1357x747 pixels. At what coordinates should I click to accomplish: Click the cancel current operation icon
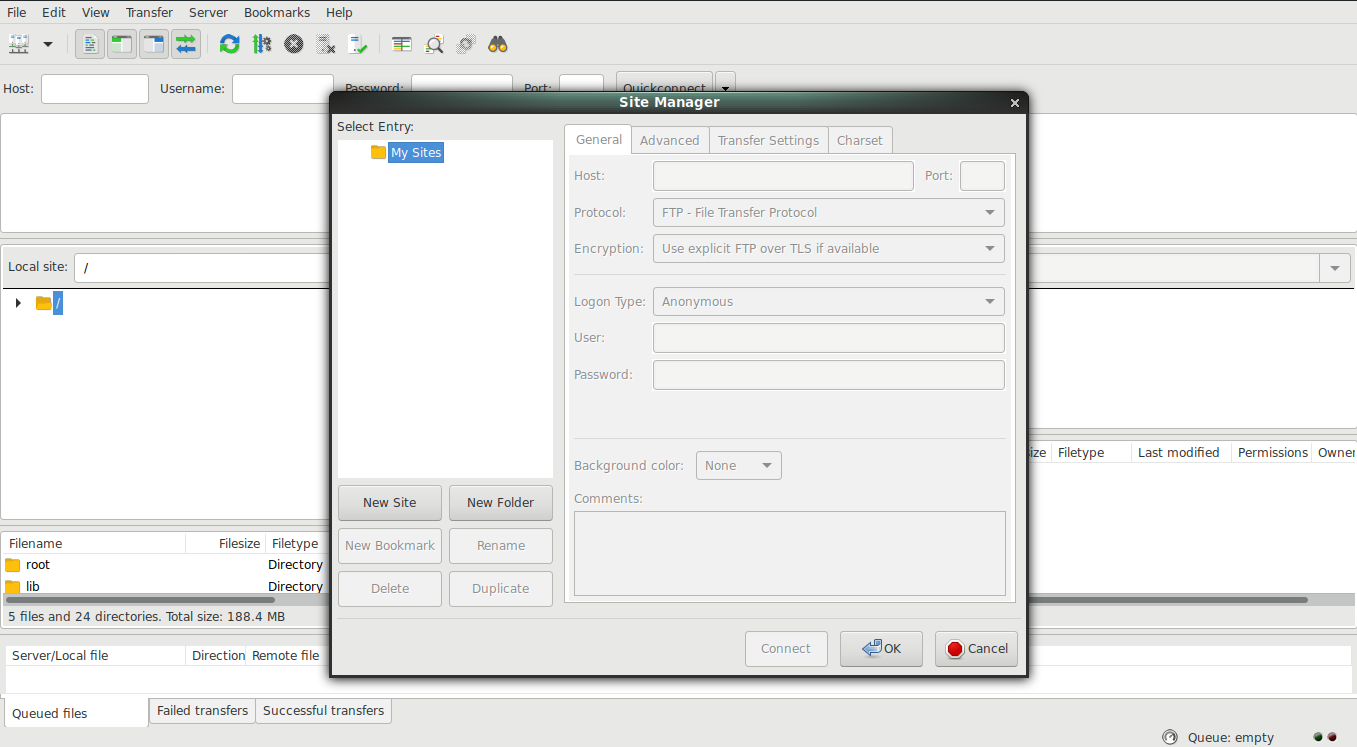tap(293, 44)
